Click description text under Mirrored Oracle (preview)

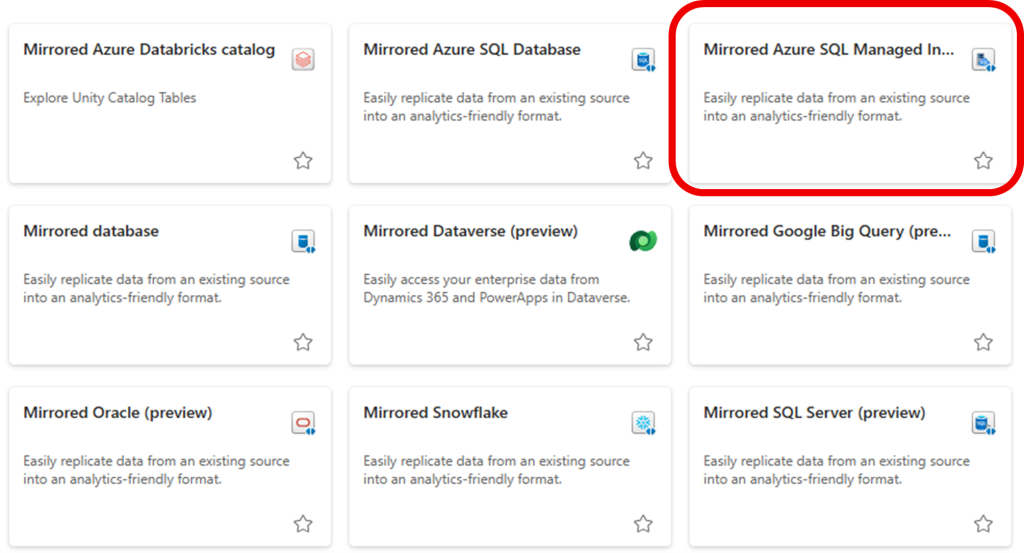[x=156, y=470]
